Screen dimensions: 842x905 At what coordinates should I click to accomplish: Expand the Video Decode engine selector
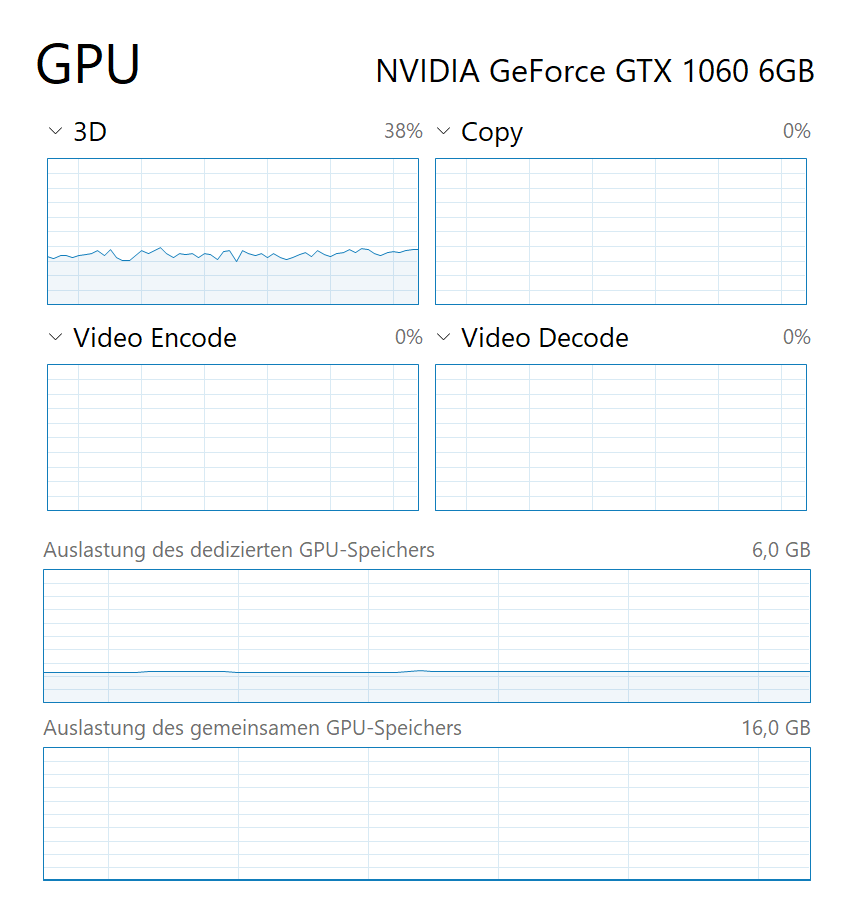443,337
